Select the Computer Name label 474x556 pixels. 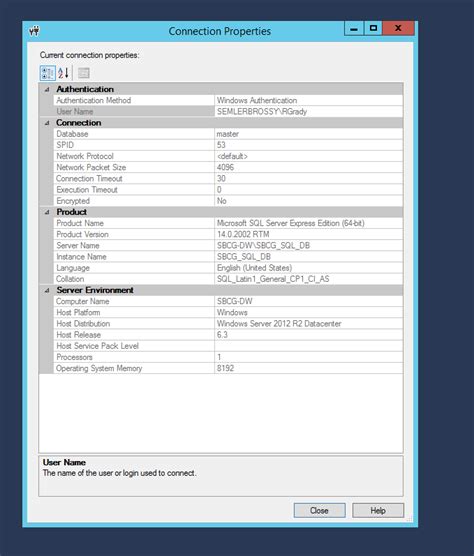point(83,301)
